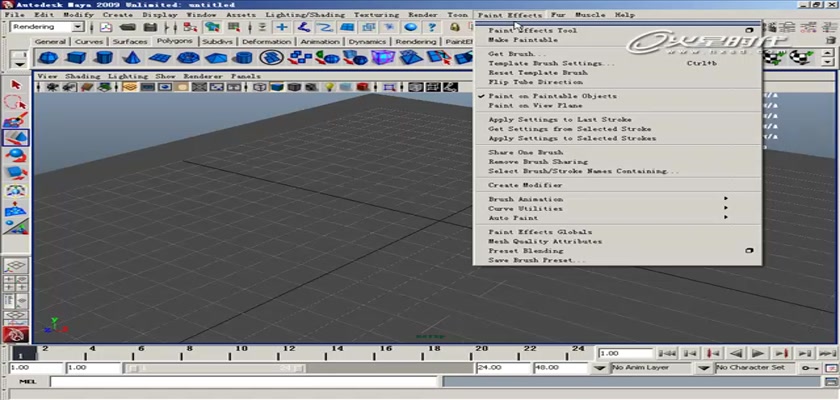Click step back one key button
Viewport: 840px width, 400px height.
[x=713, y=353]
